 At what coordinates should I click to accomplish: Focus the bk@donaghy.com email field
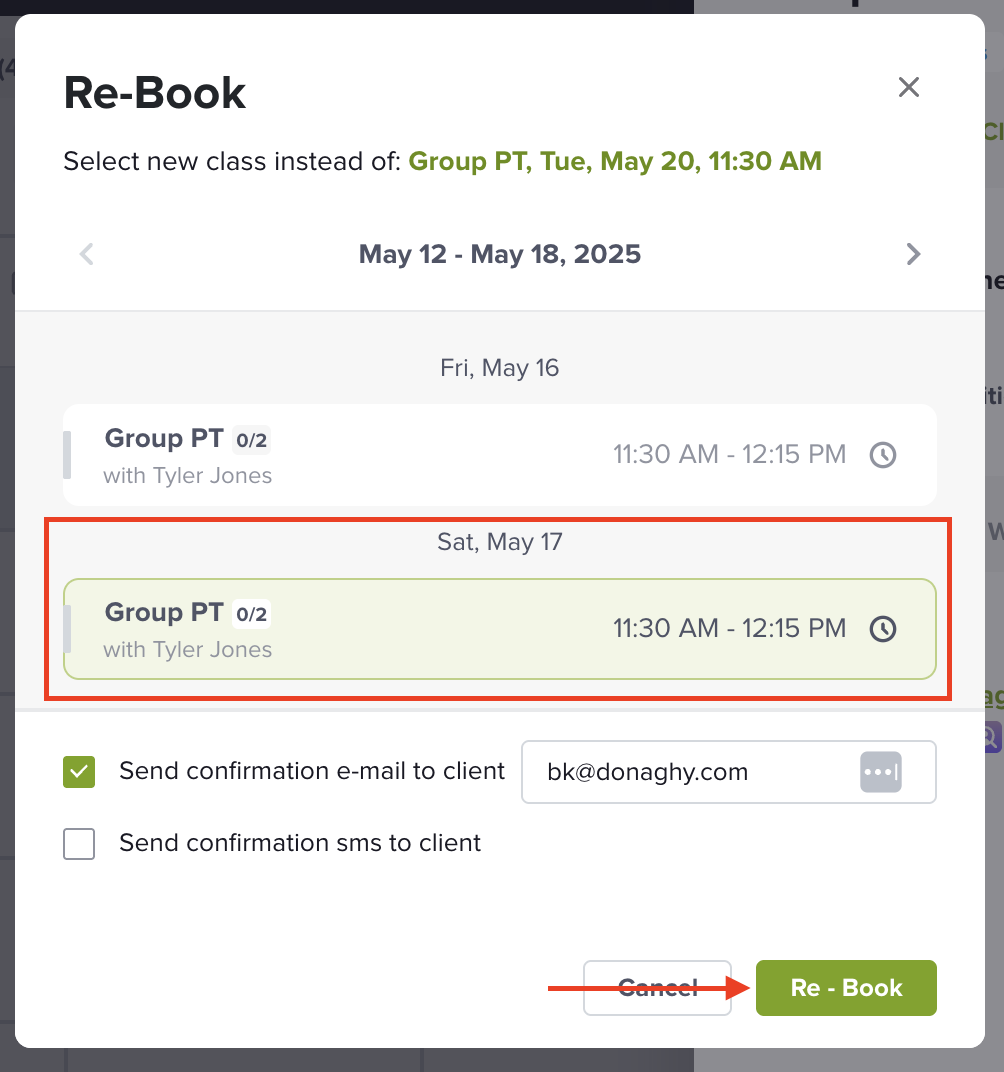point(729,772)
